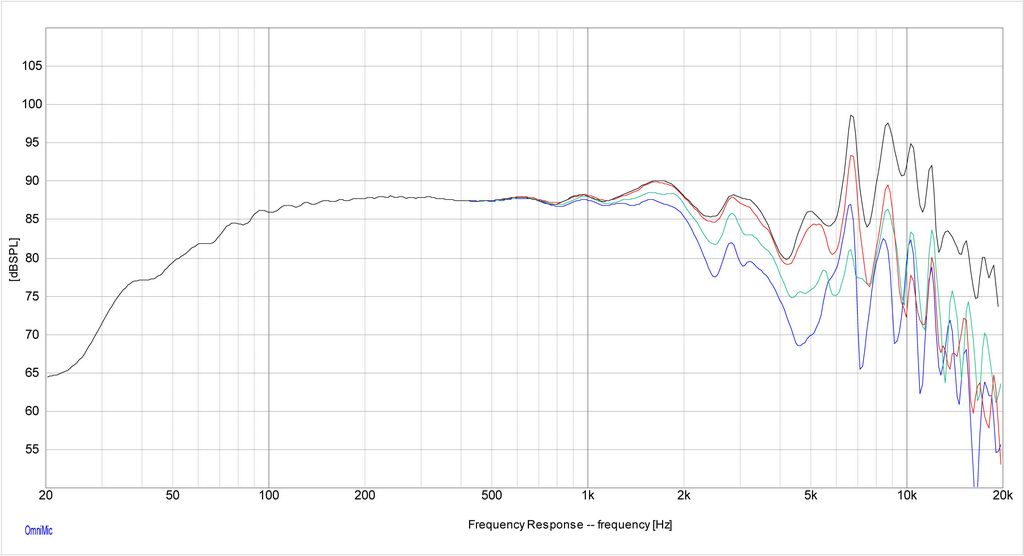
Task: Click the 50 Hz frequency label
Action: click(x=172, y=495)
